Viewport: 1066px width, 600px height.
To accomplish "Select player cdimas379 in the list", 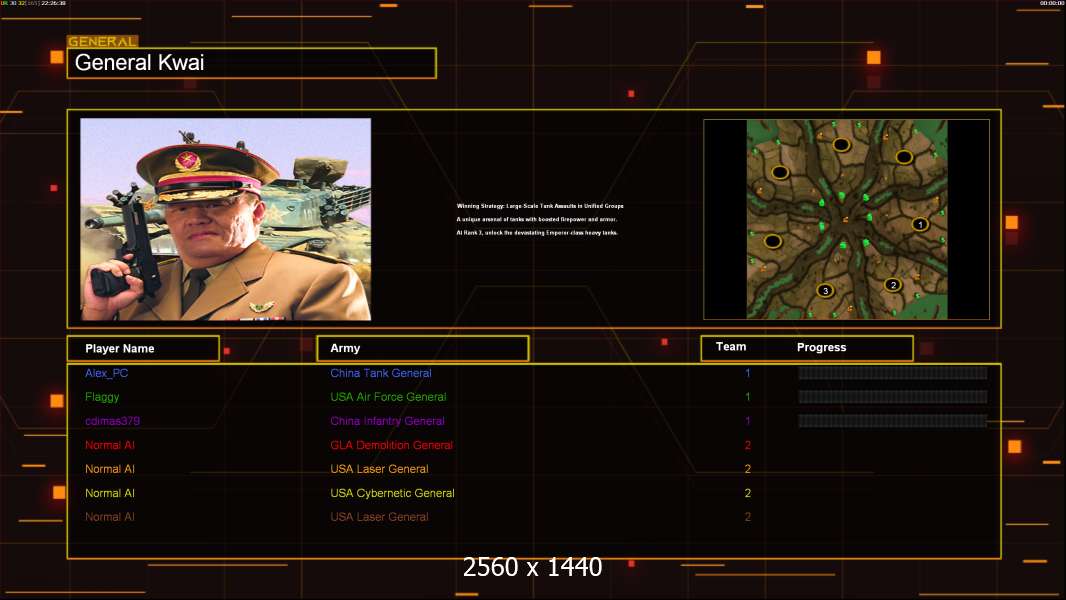I will point(111,421).
